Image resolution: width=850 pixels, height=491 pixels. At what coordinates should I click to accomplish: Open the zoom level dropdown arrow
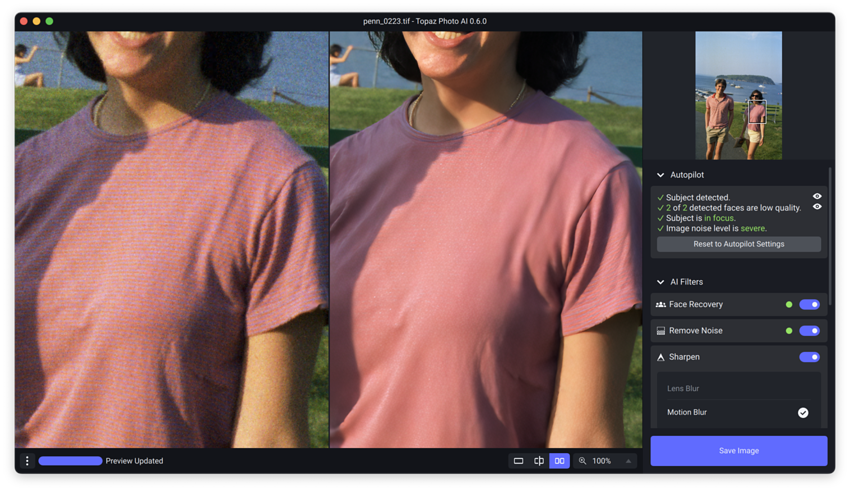click(628, 461)
